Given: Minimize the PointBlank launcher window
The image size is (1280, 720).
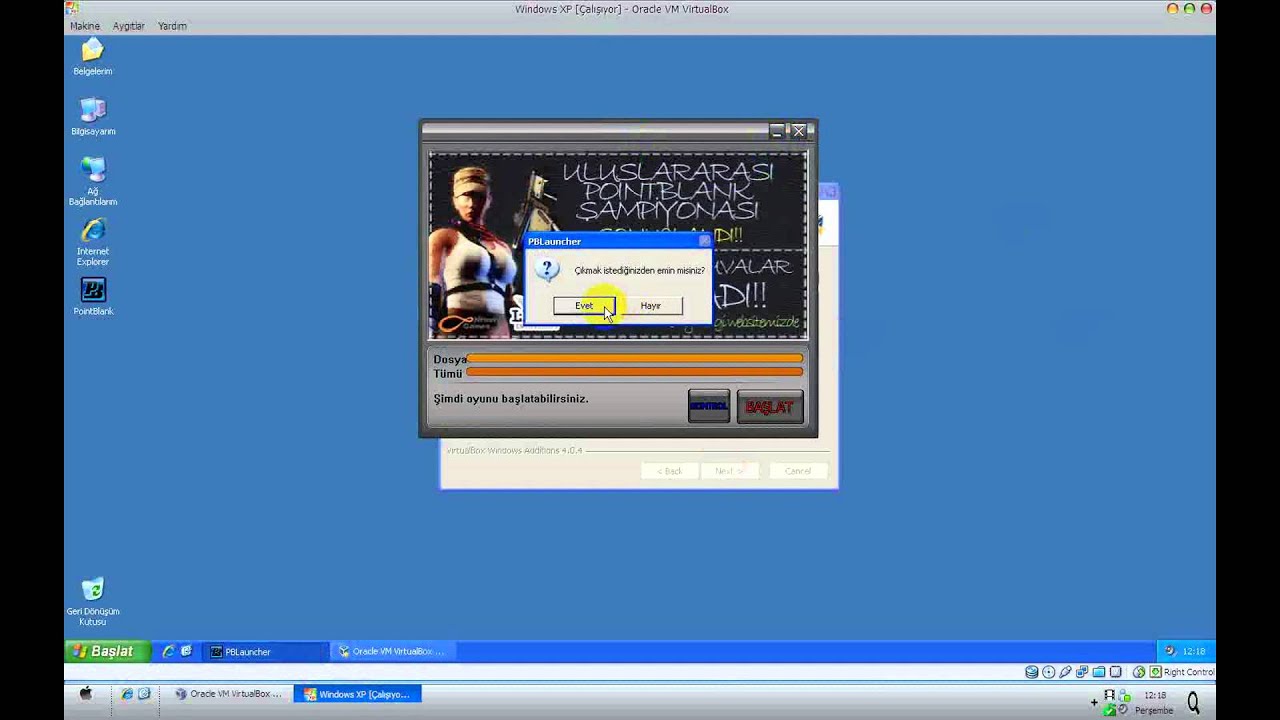Looking at the screenshot, I should tap(777, 130).
